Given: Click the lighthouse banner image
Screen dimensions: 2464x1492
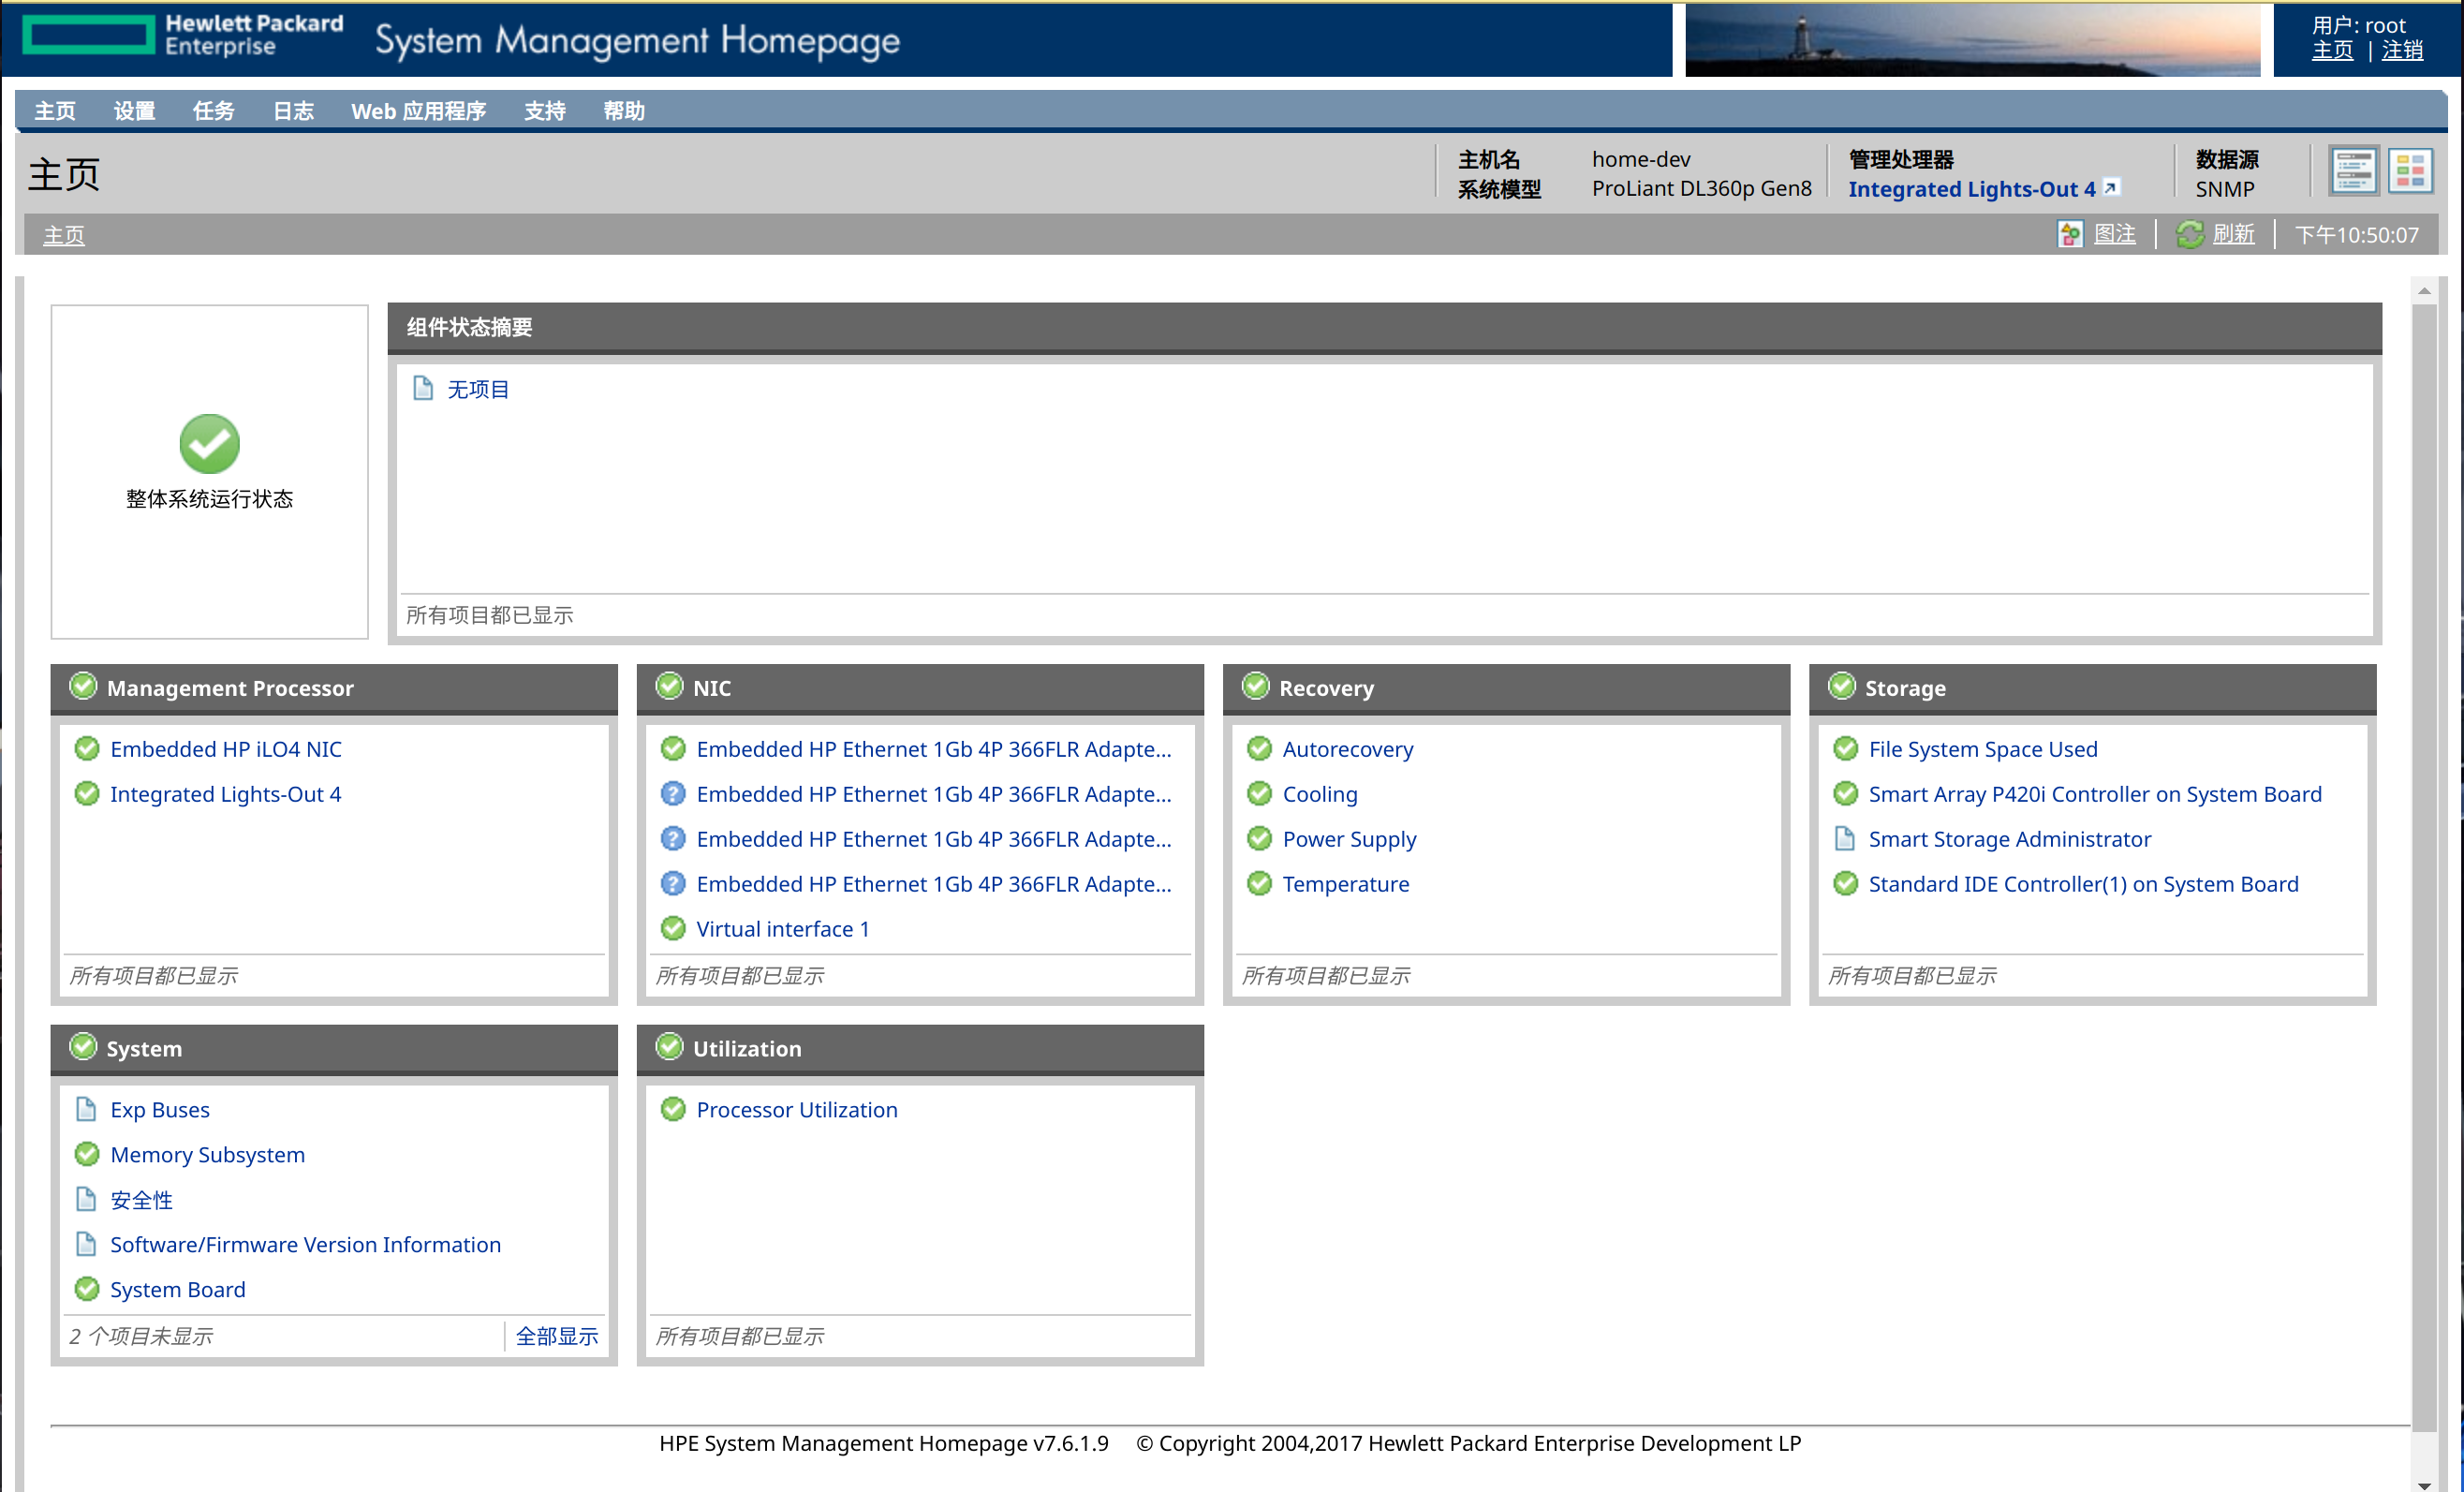Looking at the screenshot, I should pos(1972,40).
